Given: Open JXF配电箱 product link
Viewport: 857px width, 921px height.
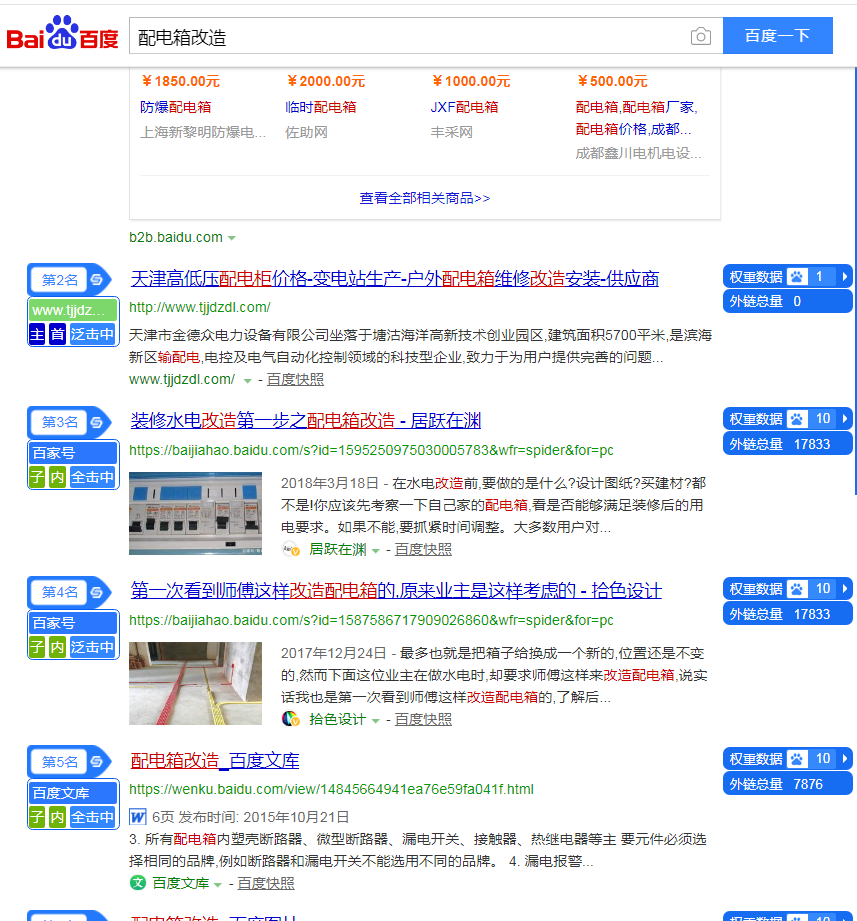Looking at the screenshot, I should pyautogui.click(x=464, y=107).
